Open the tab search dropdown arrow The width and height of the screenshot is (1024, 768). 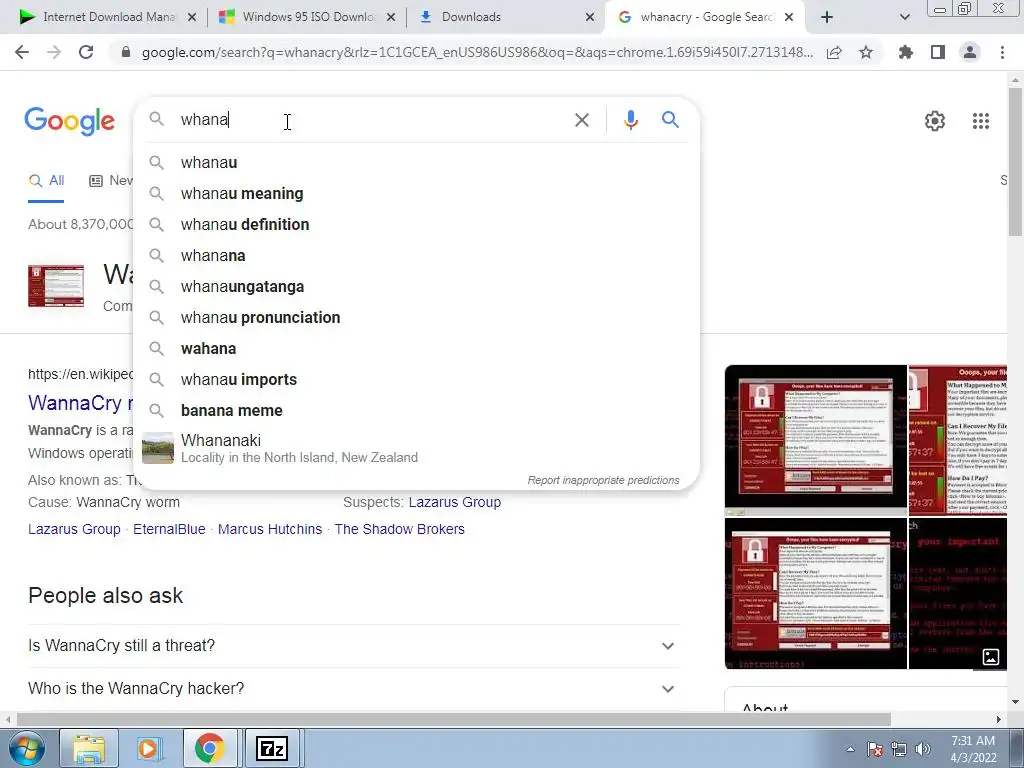904,17
